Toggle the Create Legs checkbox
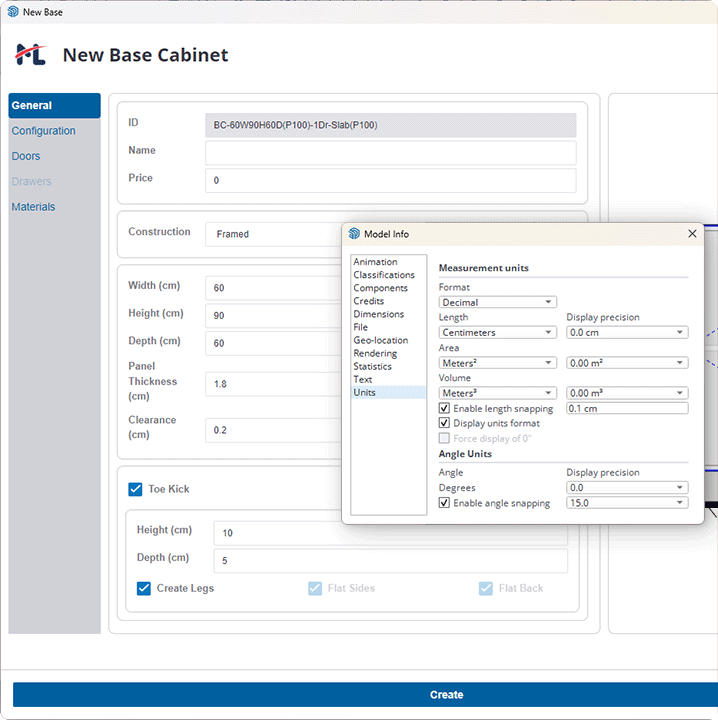The height and width of the screenshot is (720, 718). (144, 588)
